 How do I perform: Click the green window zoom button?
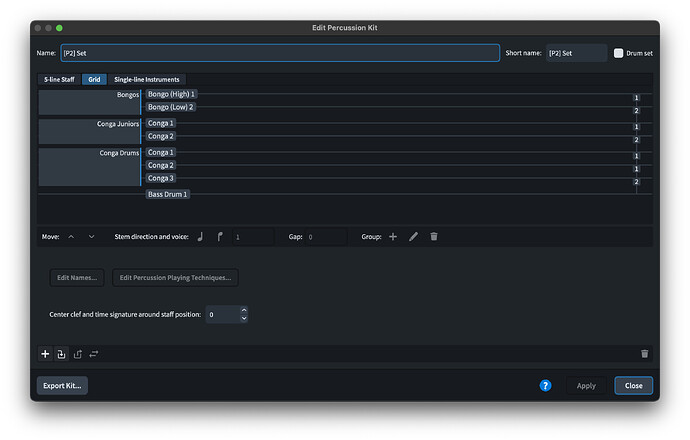[59, 28]
